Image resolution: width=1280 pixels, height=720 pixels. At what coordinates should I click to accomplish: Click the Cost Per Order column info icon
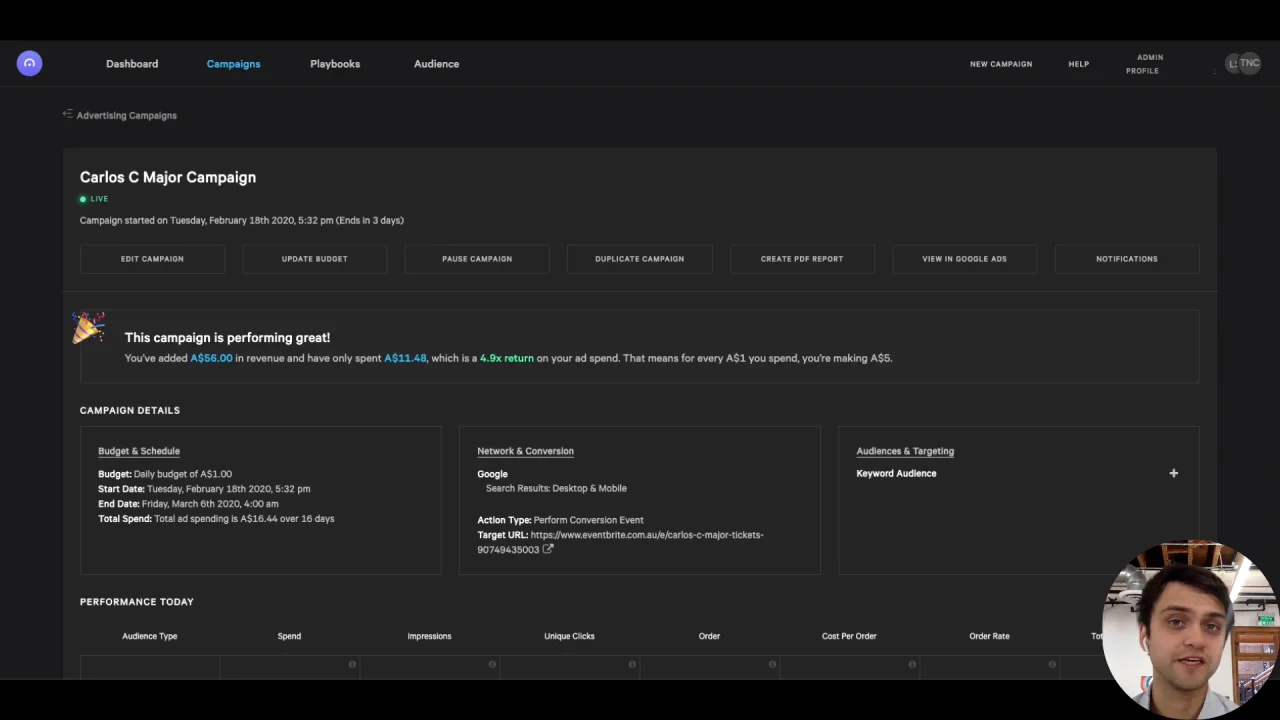(912, 664)
